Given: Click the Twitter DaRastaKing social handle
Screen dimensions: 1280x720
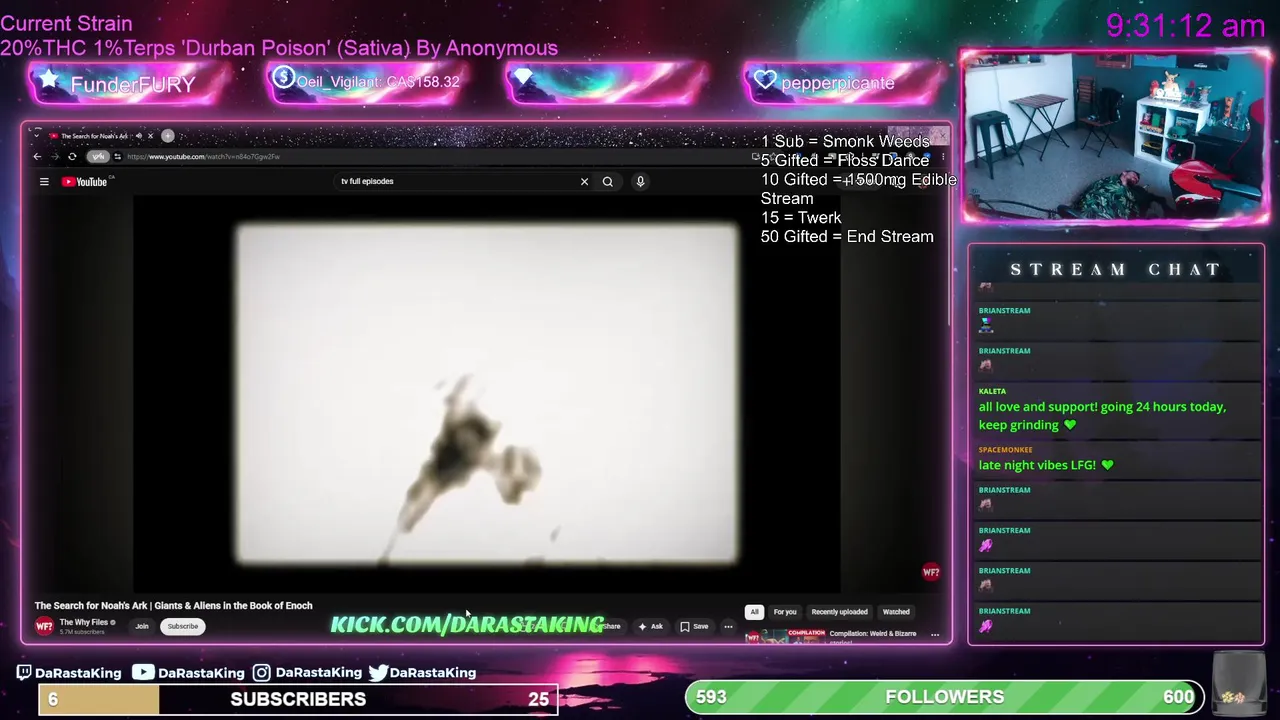Looking at the screenshot, I should click(422, 673).
